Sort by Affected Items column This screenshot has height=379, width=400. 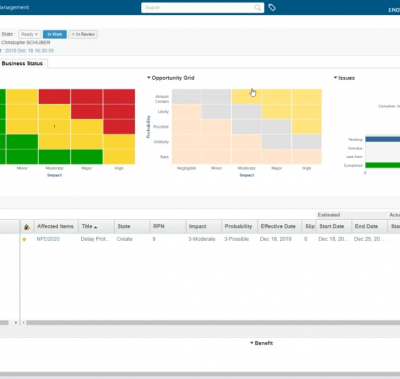click(x=56, y=226)
